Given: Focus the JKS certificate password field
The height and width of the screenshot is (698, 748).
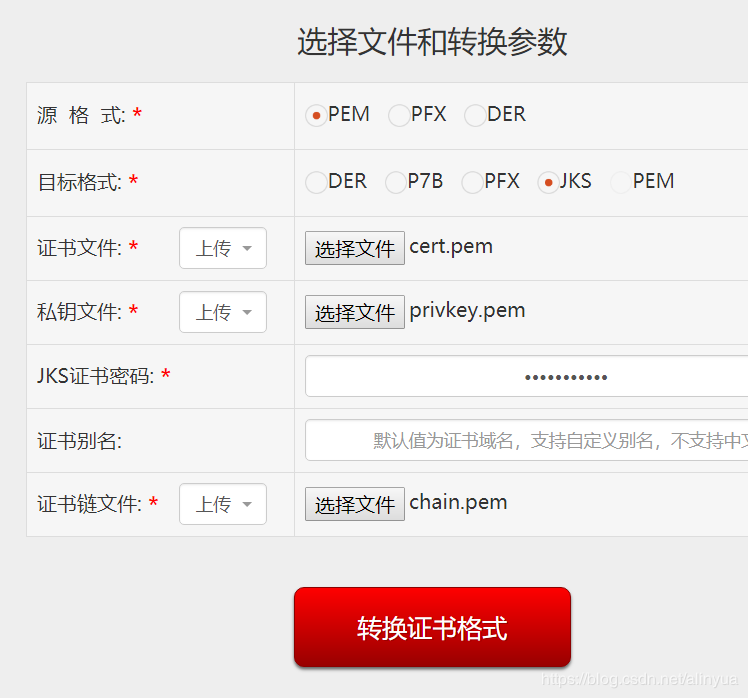Looking at the screenshot, I should (527, 376).
